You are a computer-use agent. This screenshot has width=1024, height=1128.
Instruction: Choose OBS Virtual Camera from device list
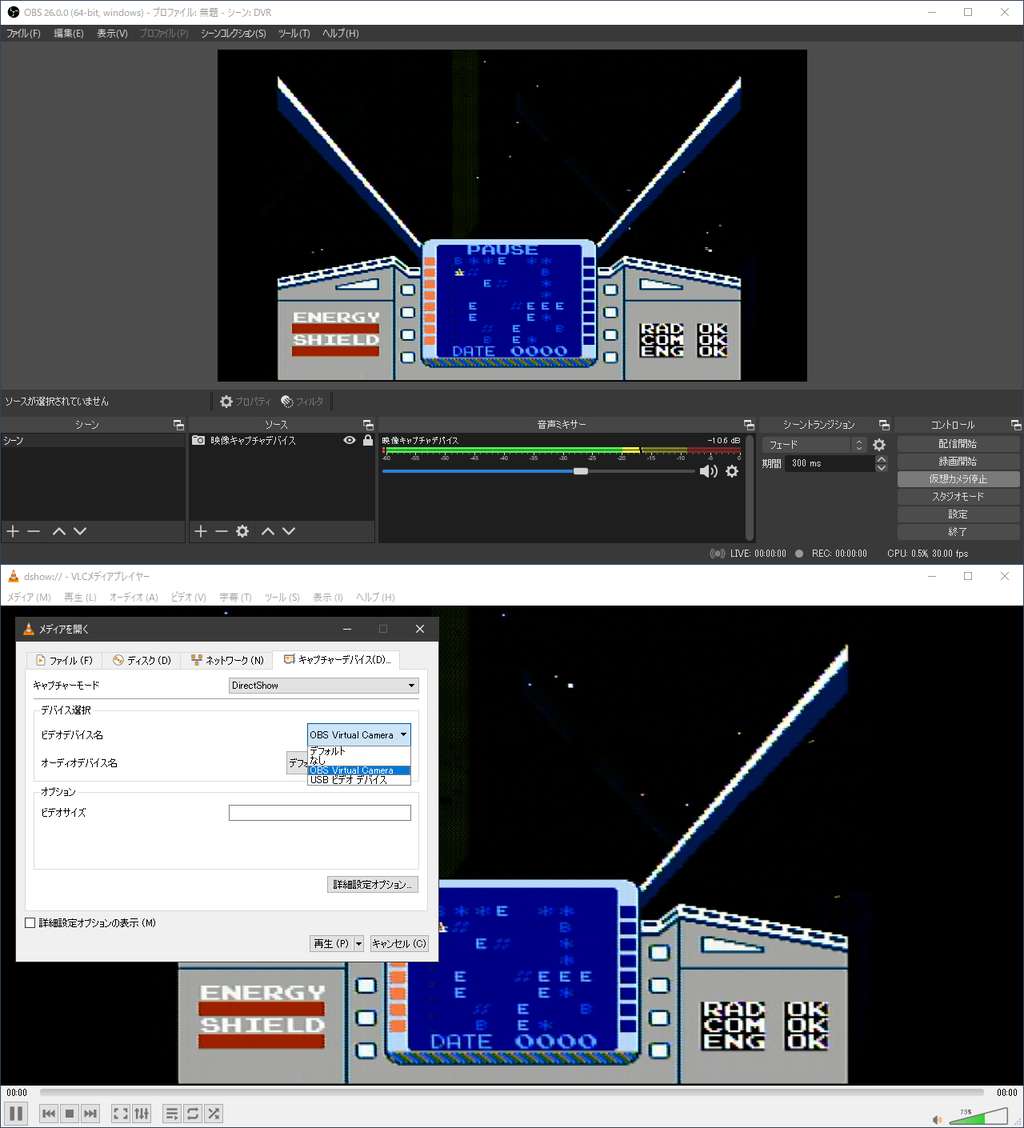point(358,770)
